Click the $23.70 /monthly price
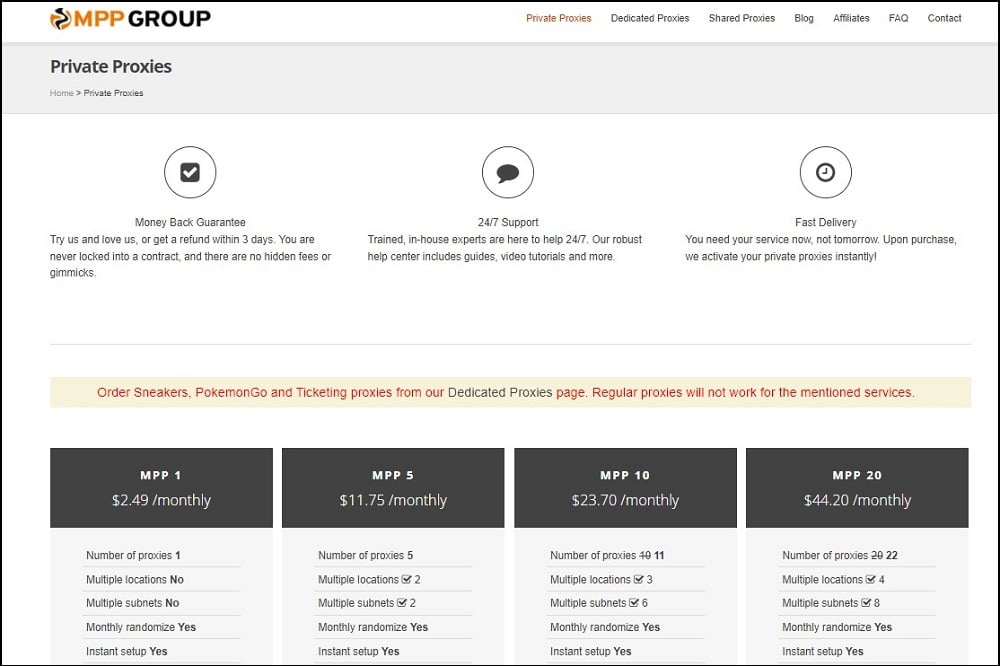Screen dimensions: 1000x666 tap(625, 500)
